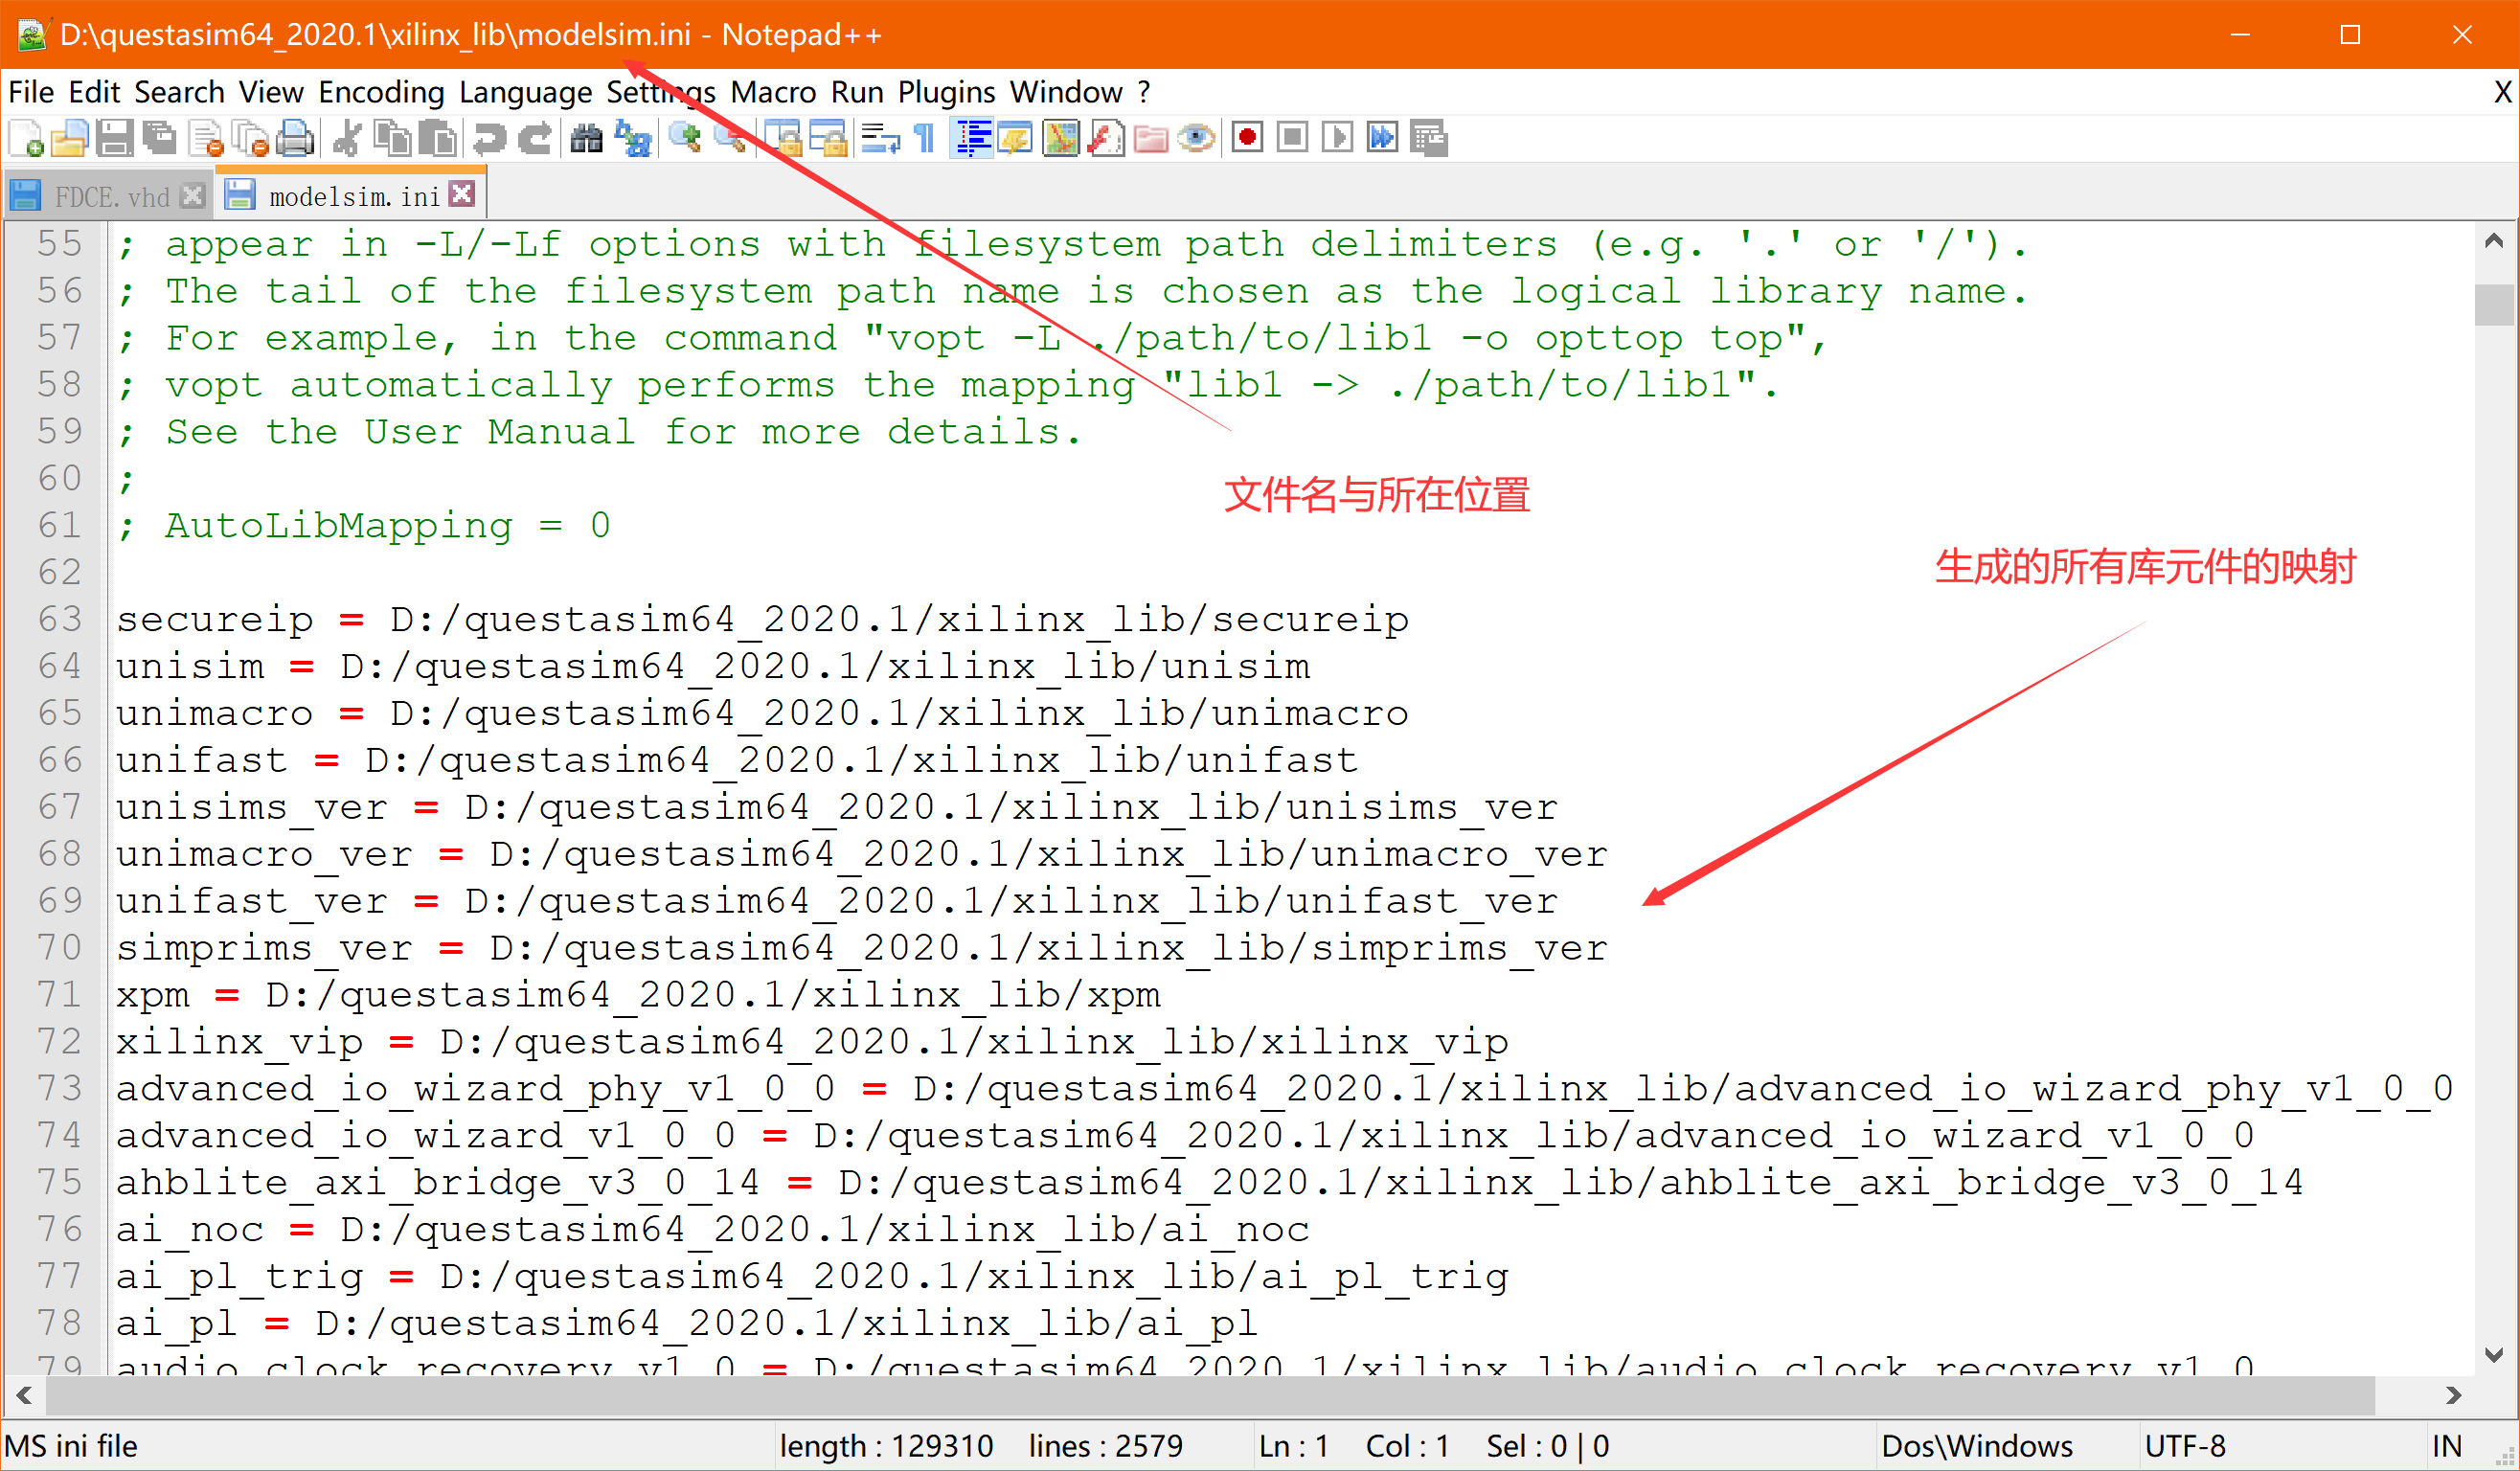Click the UTF-8 encoding status field

click(2185, 1446)
